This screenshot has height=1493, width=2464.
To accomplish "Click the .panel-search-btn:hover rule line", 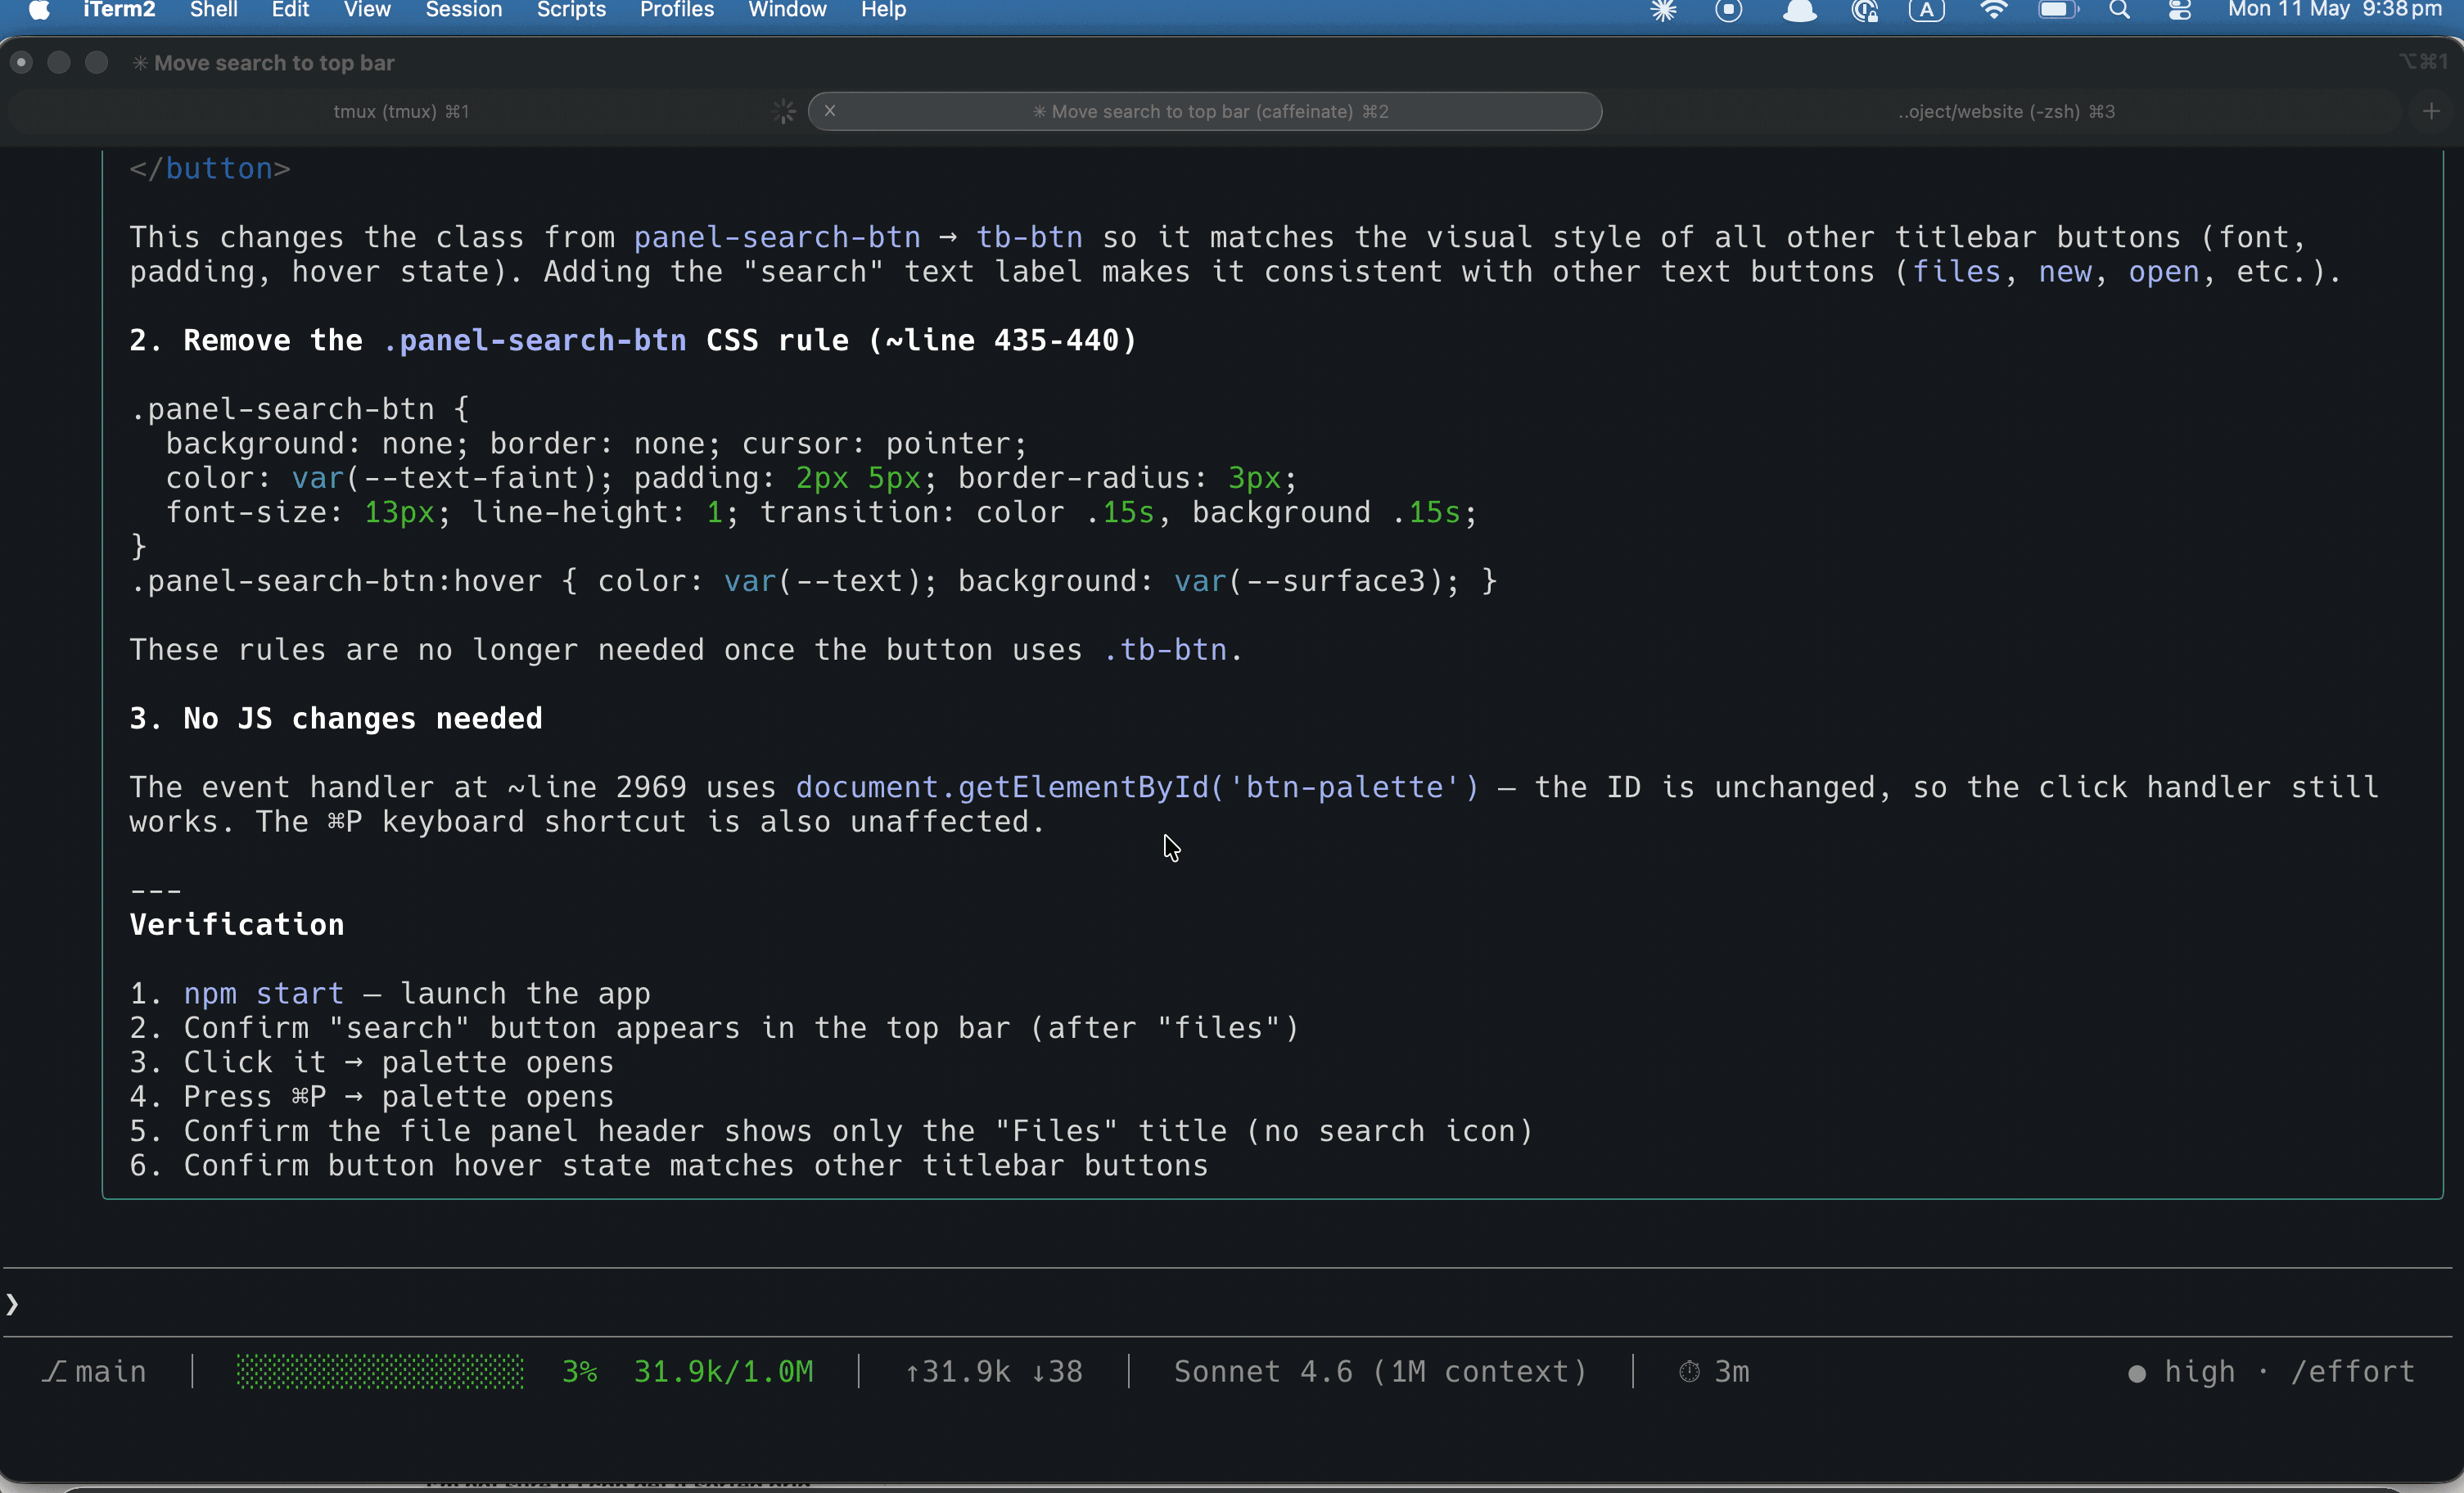I will click(x=813, y=581).
